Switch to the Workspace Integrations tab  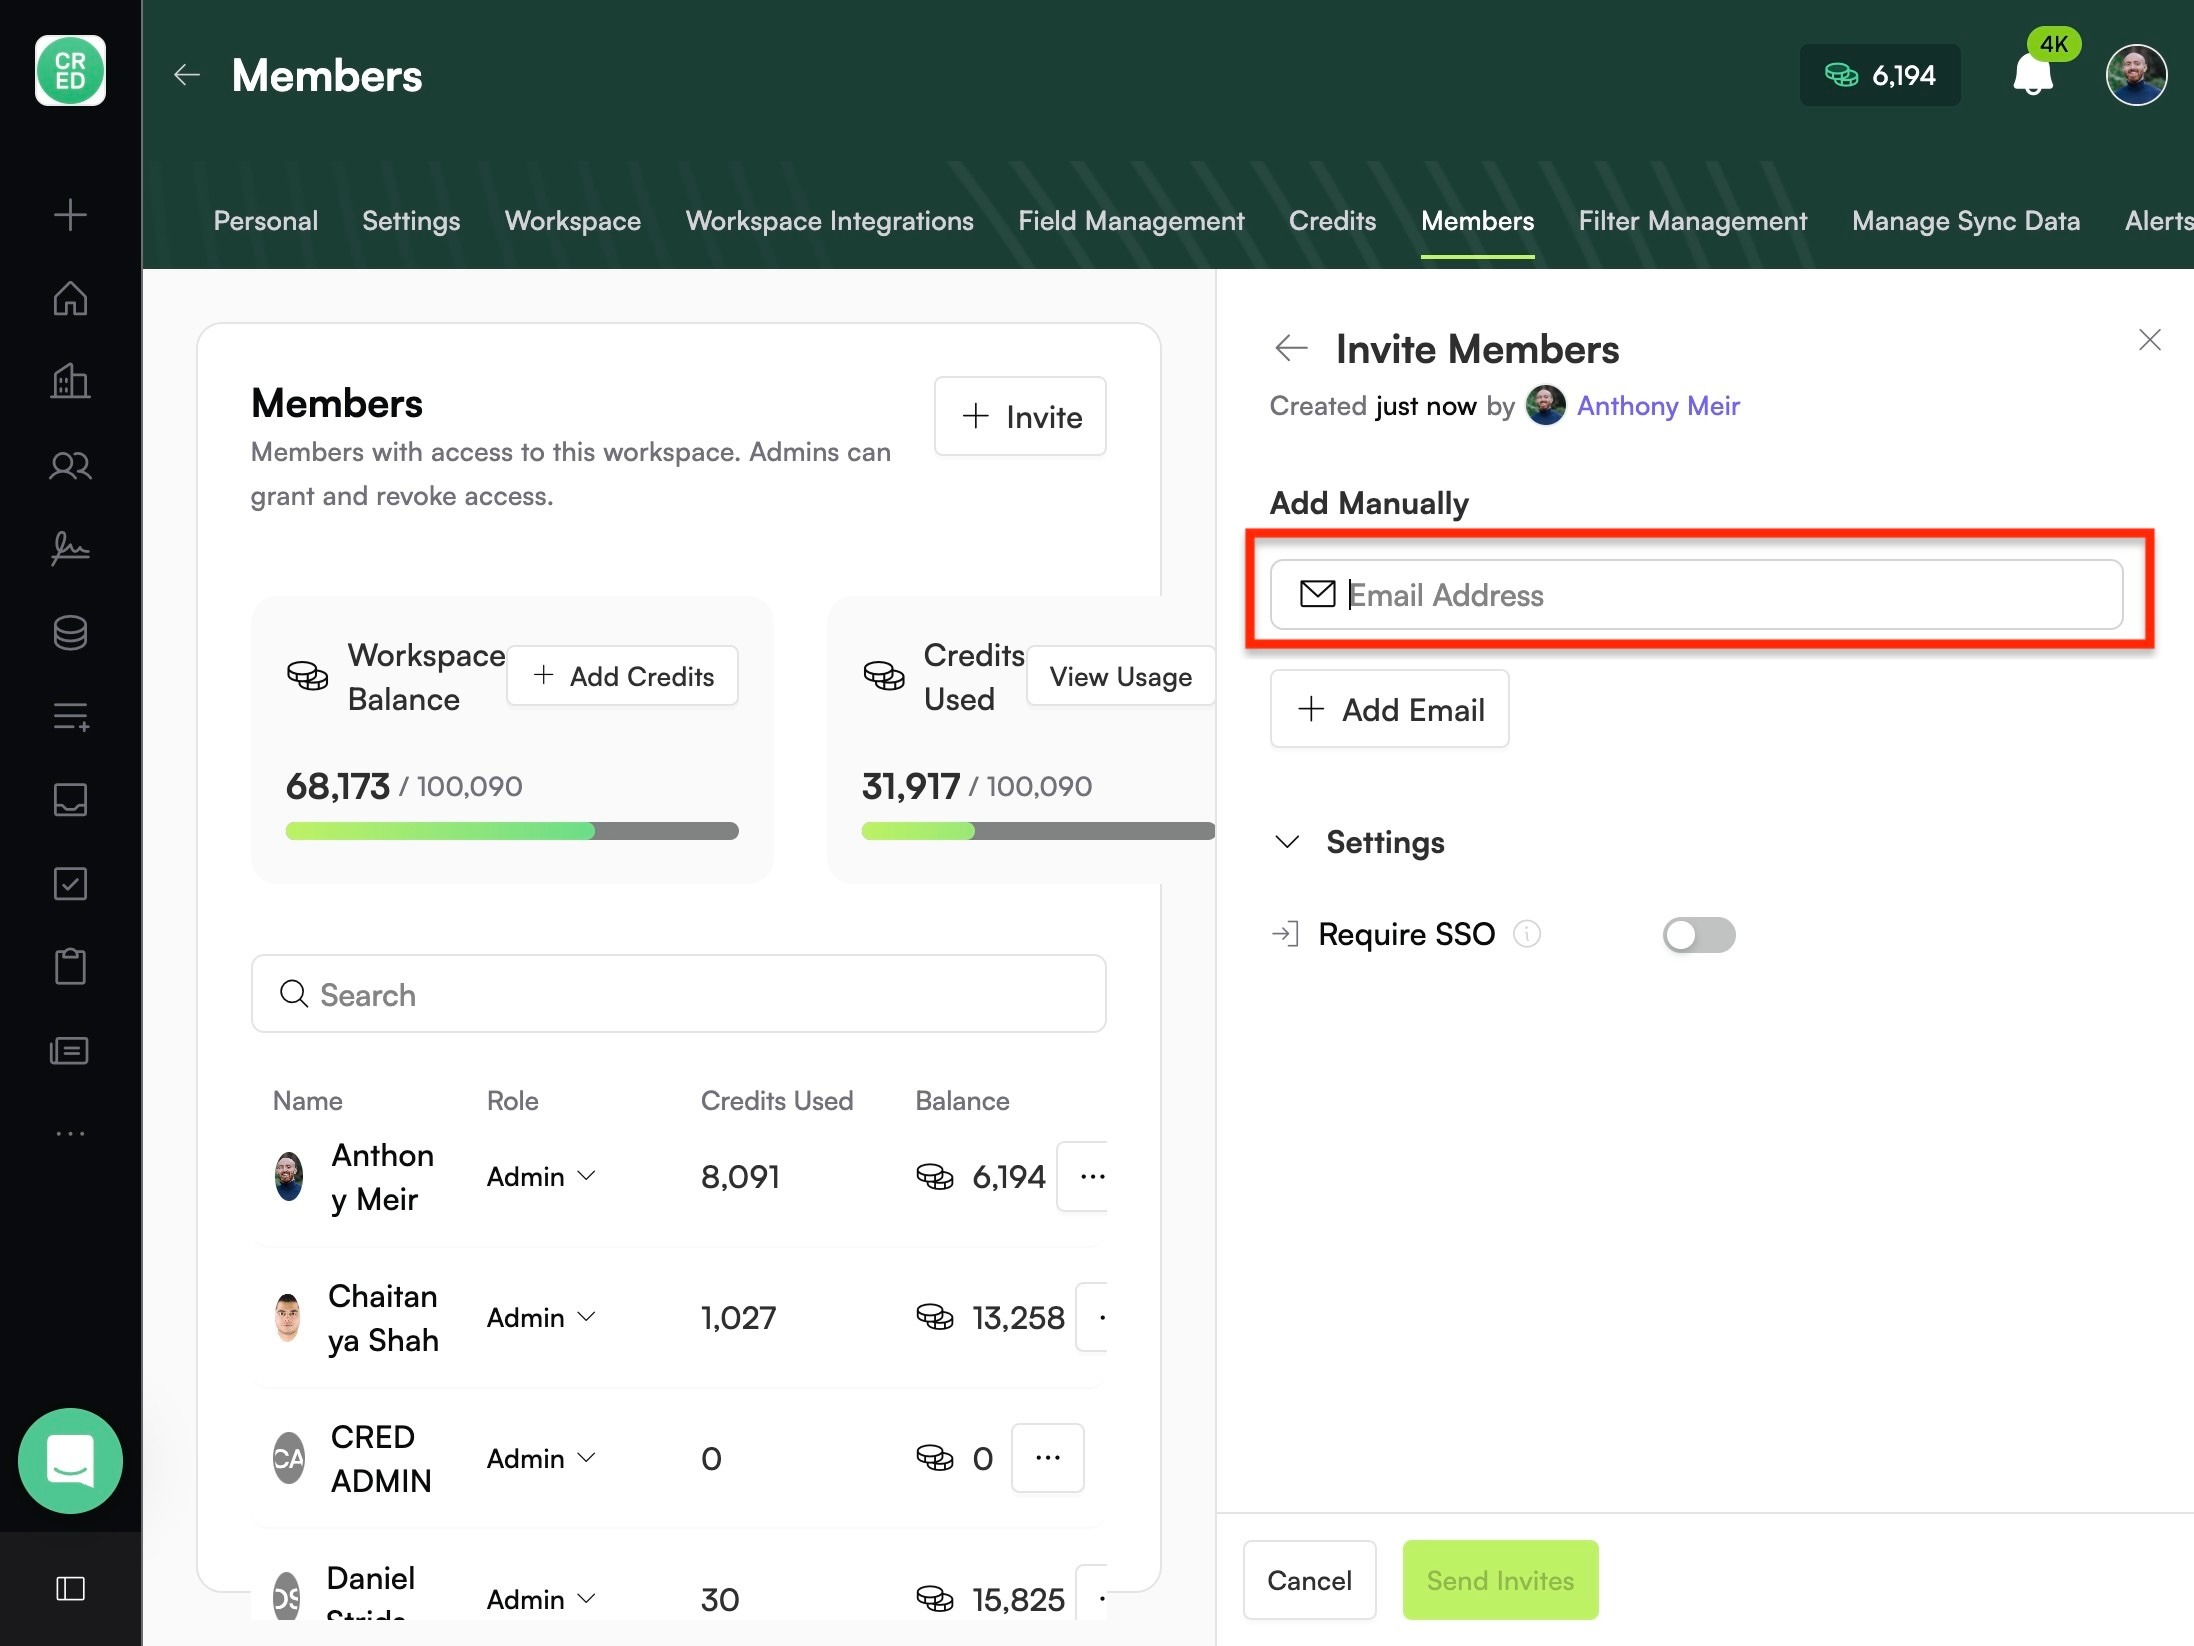(829, 221)
